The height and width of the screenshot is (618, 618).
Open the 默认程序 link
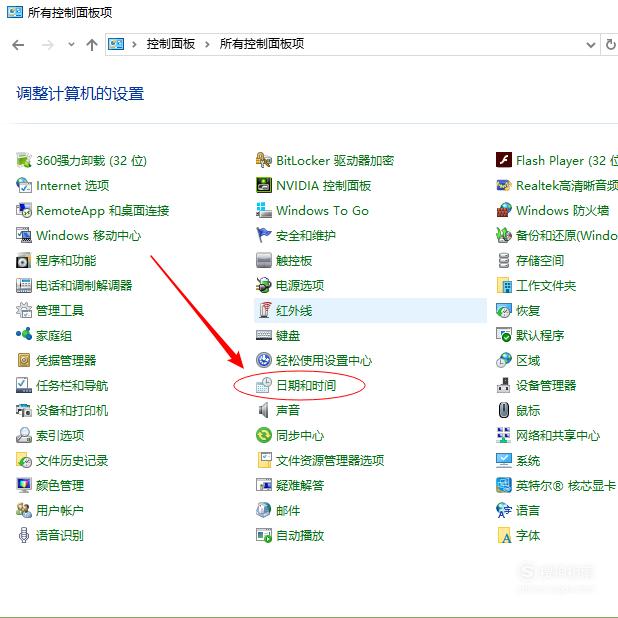(x=540, y=335)
